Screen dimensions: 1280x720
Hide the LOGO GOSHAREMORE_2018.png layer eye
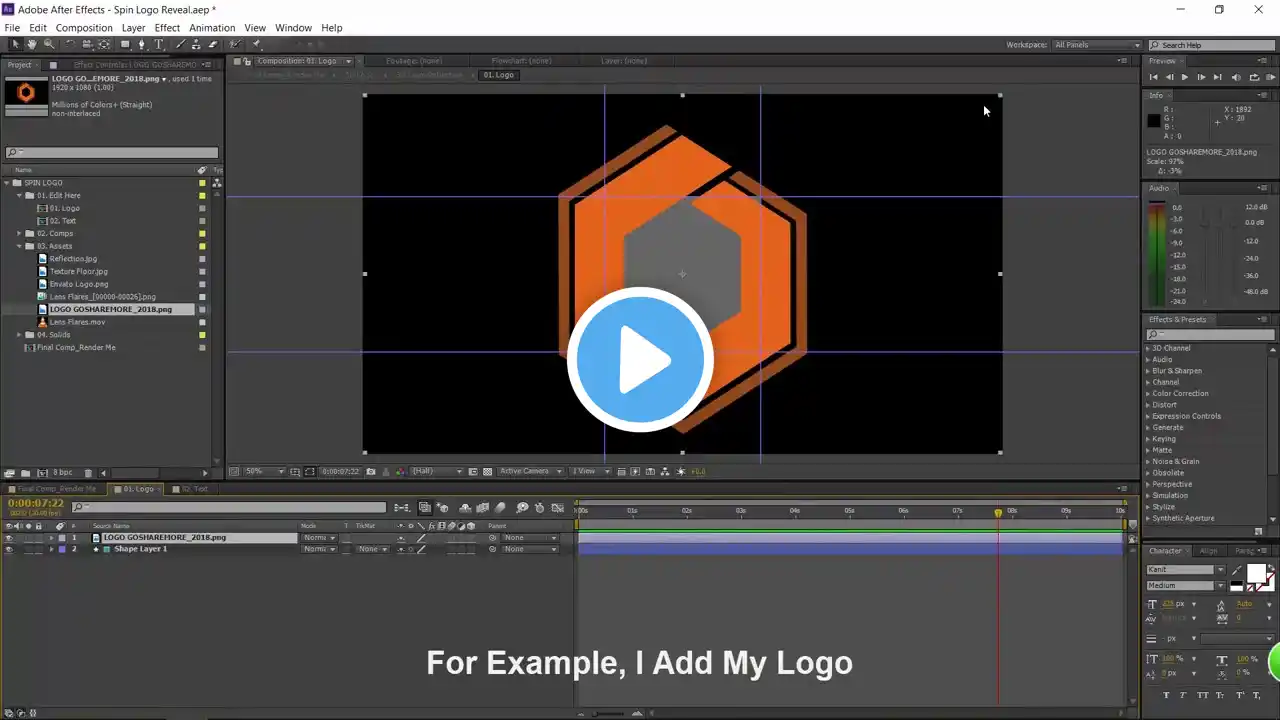[9, 538]
